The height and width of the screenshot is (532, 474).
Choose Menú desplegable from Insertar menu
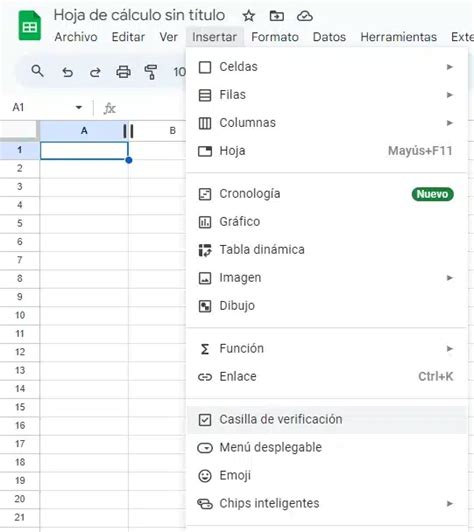coord(327,448)
